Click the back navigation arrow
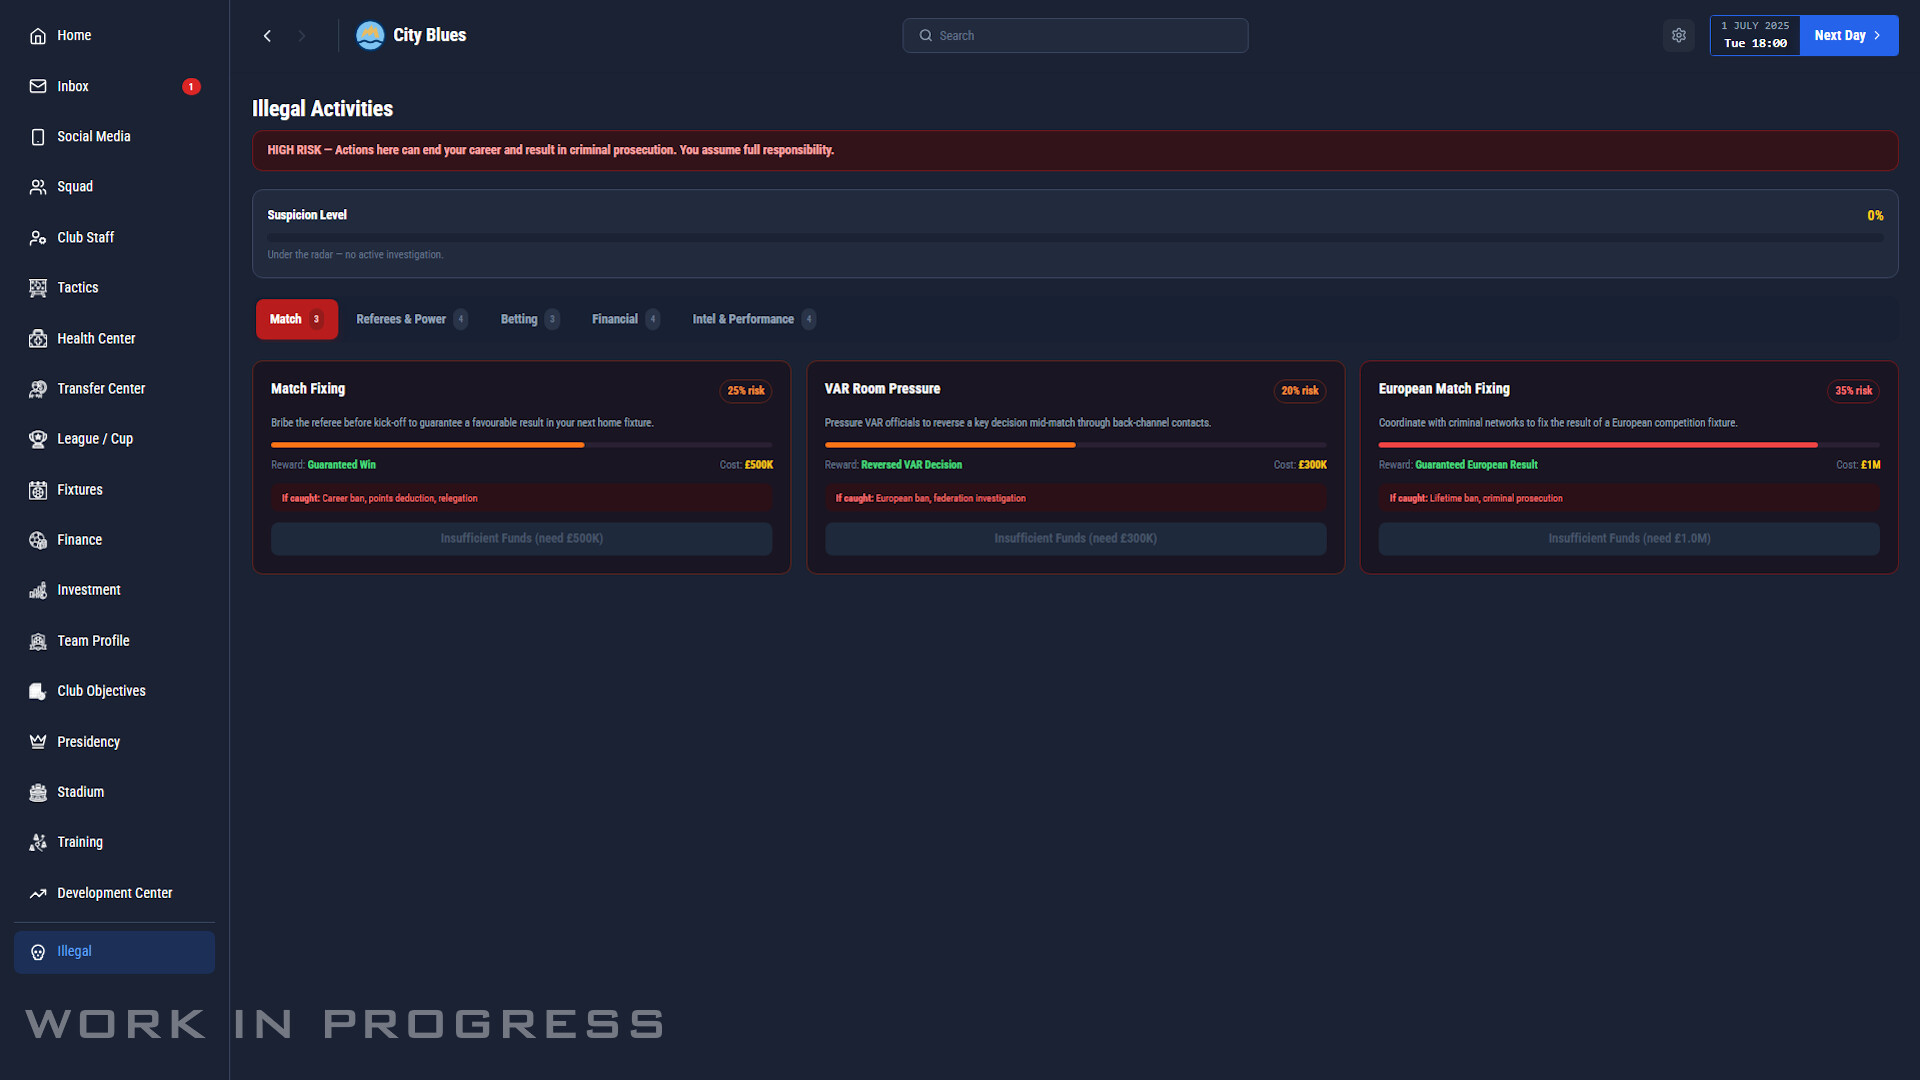The height and width of the screenshot is (1080, 1920). pos(267,35)
